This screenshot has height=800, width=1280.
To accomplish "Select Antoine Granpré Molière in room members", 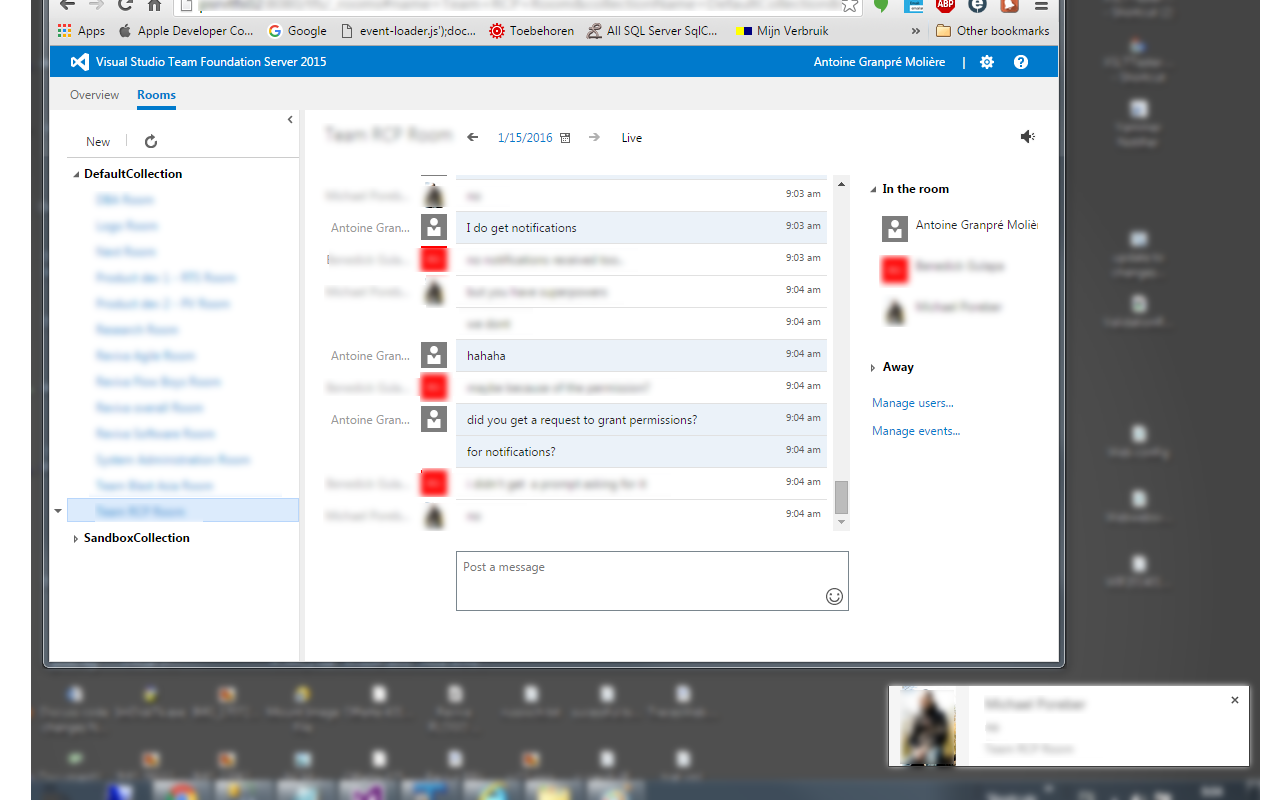I will pyautogui.click(x=959, y=228).
